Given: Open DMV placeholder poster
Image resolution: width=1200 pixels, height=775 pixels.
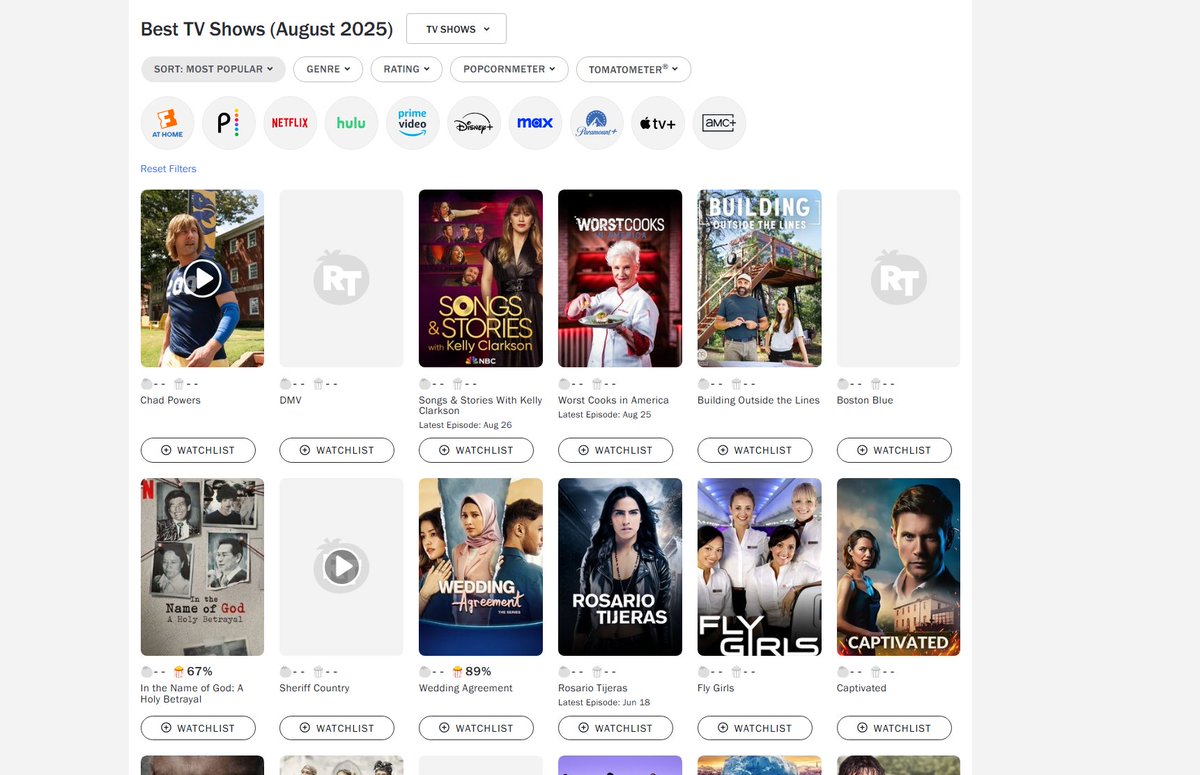Looking at the screenshot, I should [341, 278].
